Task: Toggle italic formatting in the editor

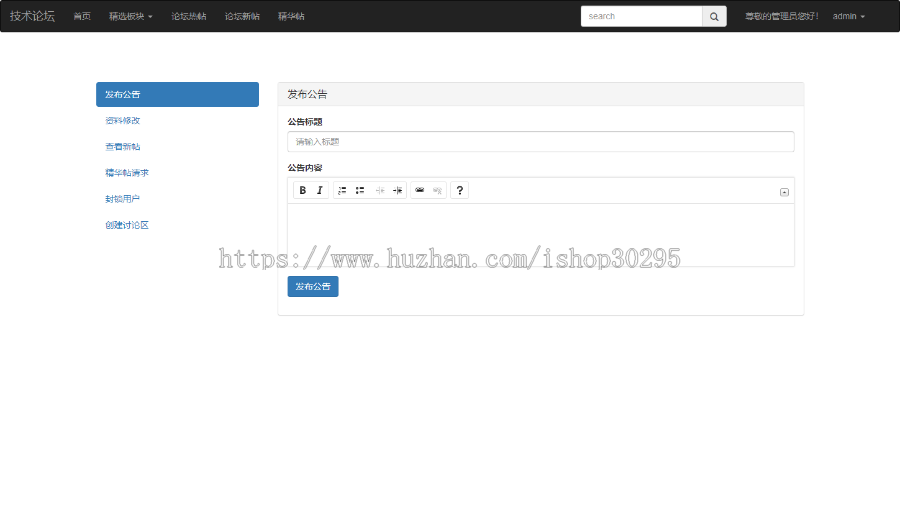Action: 320,191
